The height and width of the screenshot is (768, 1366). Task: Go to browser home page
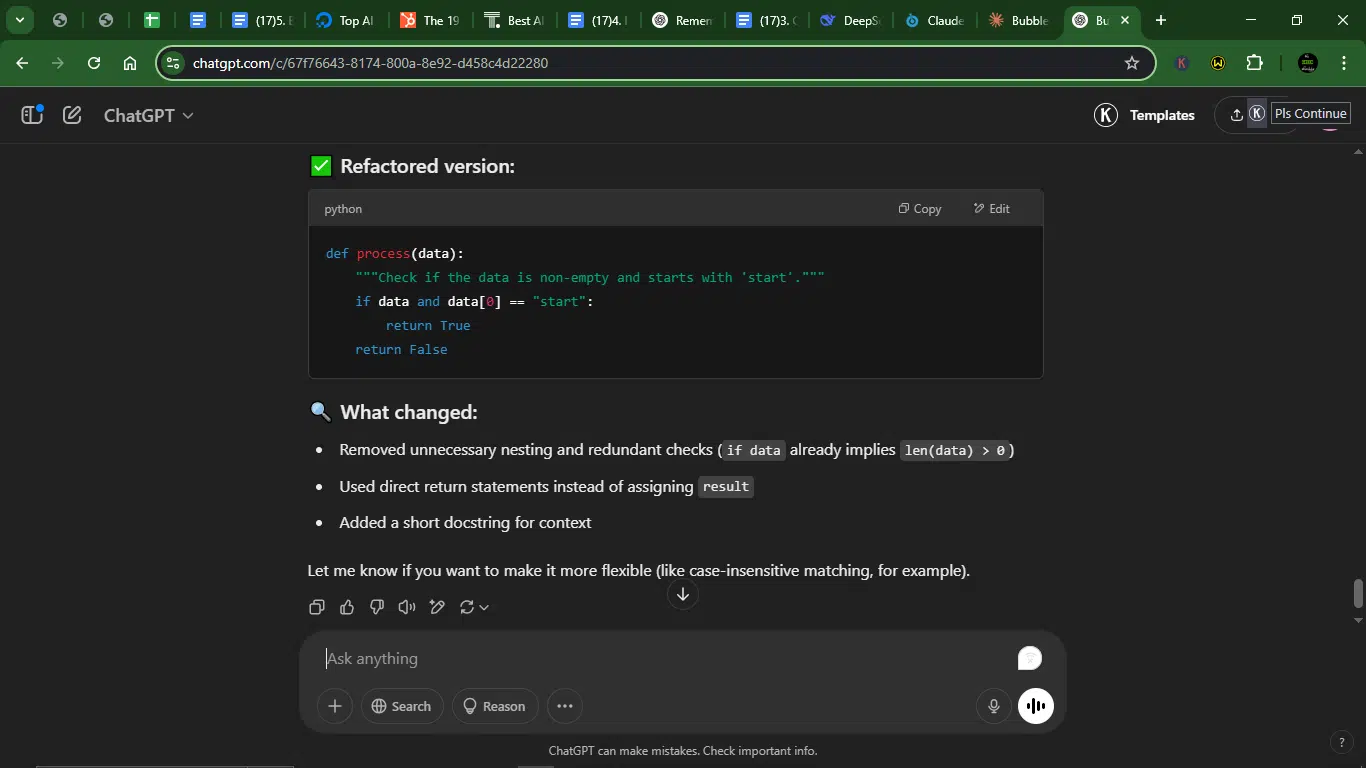[130, 63]
